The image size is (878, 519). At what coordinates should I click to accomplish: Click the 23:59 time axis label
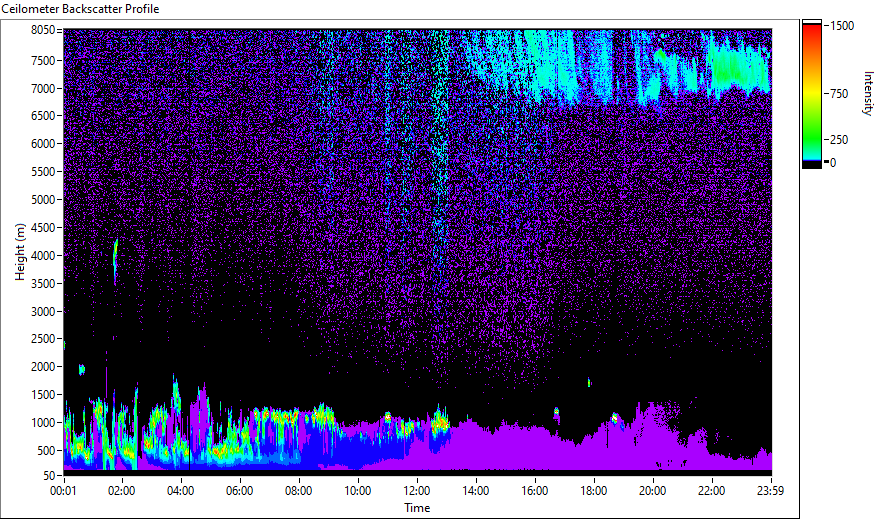coord(770,491)
